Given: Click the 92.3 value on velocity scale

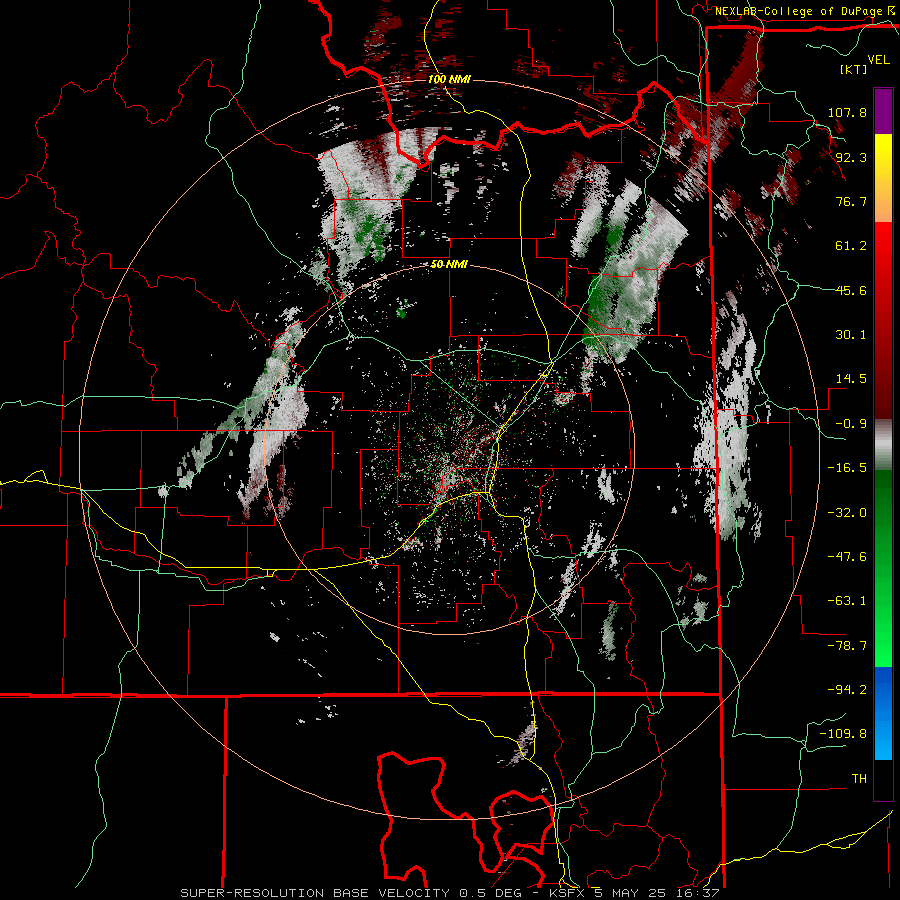Looking at the screenshot, I should [x=851, y=157].
